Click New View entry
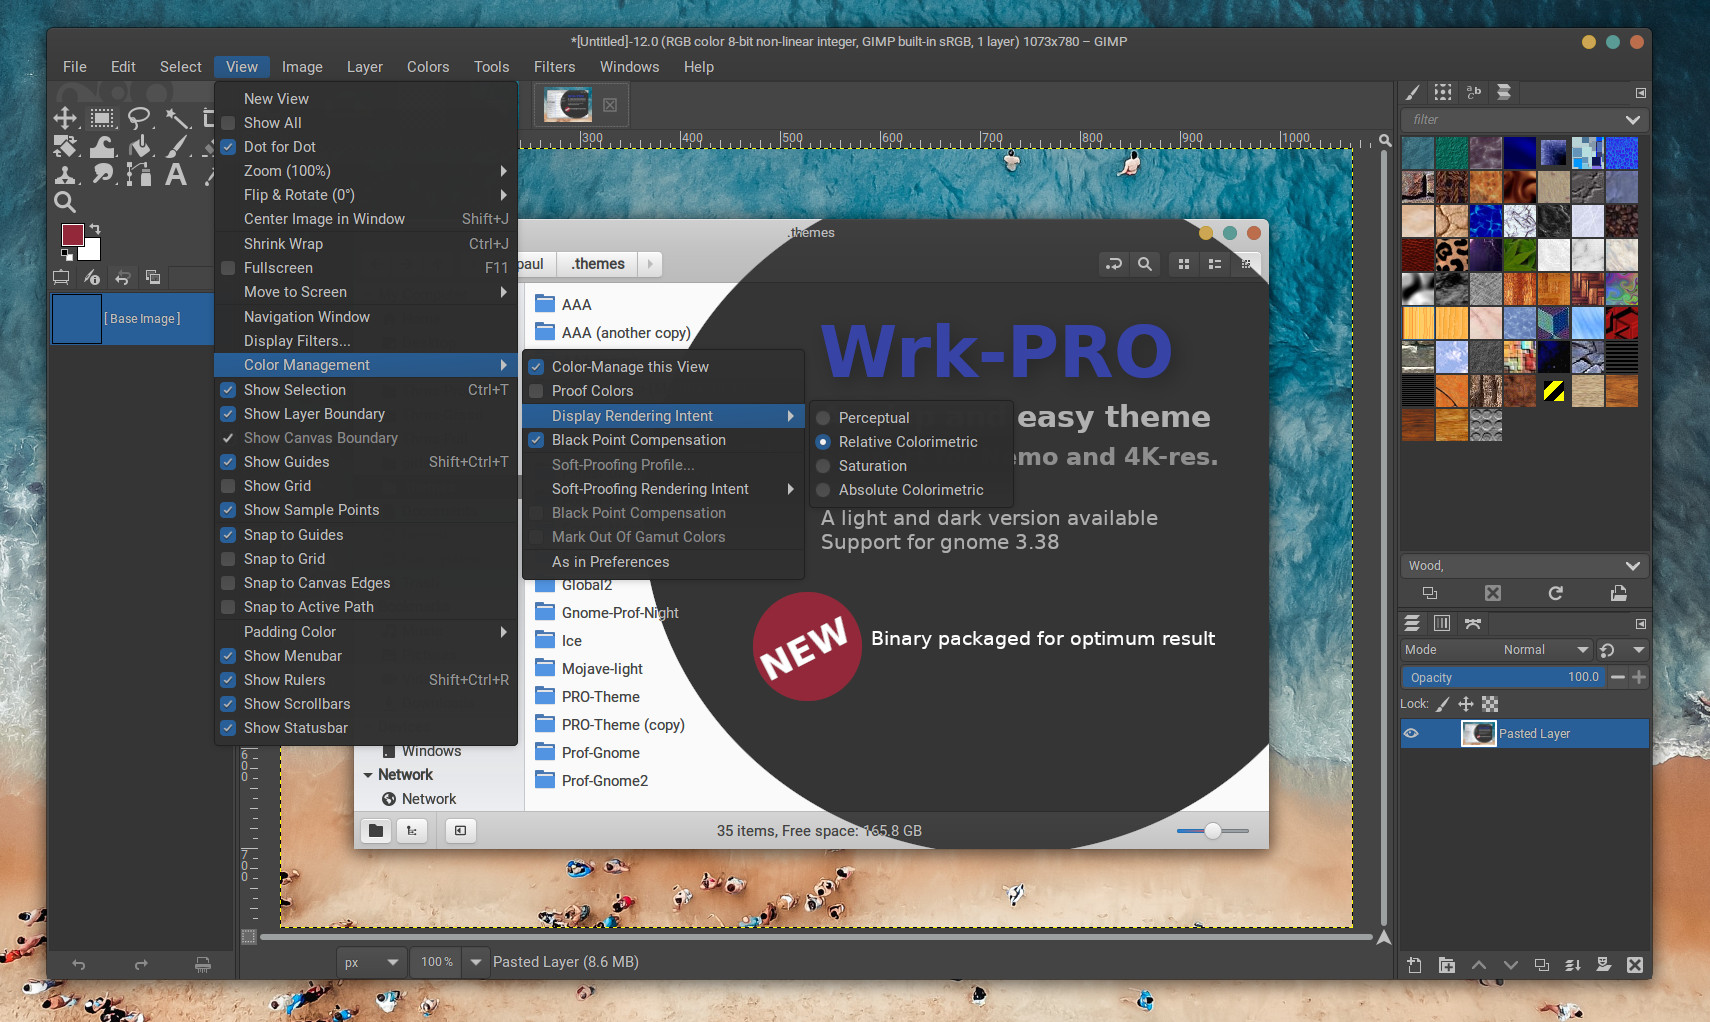 [365, 99]
